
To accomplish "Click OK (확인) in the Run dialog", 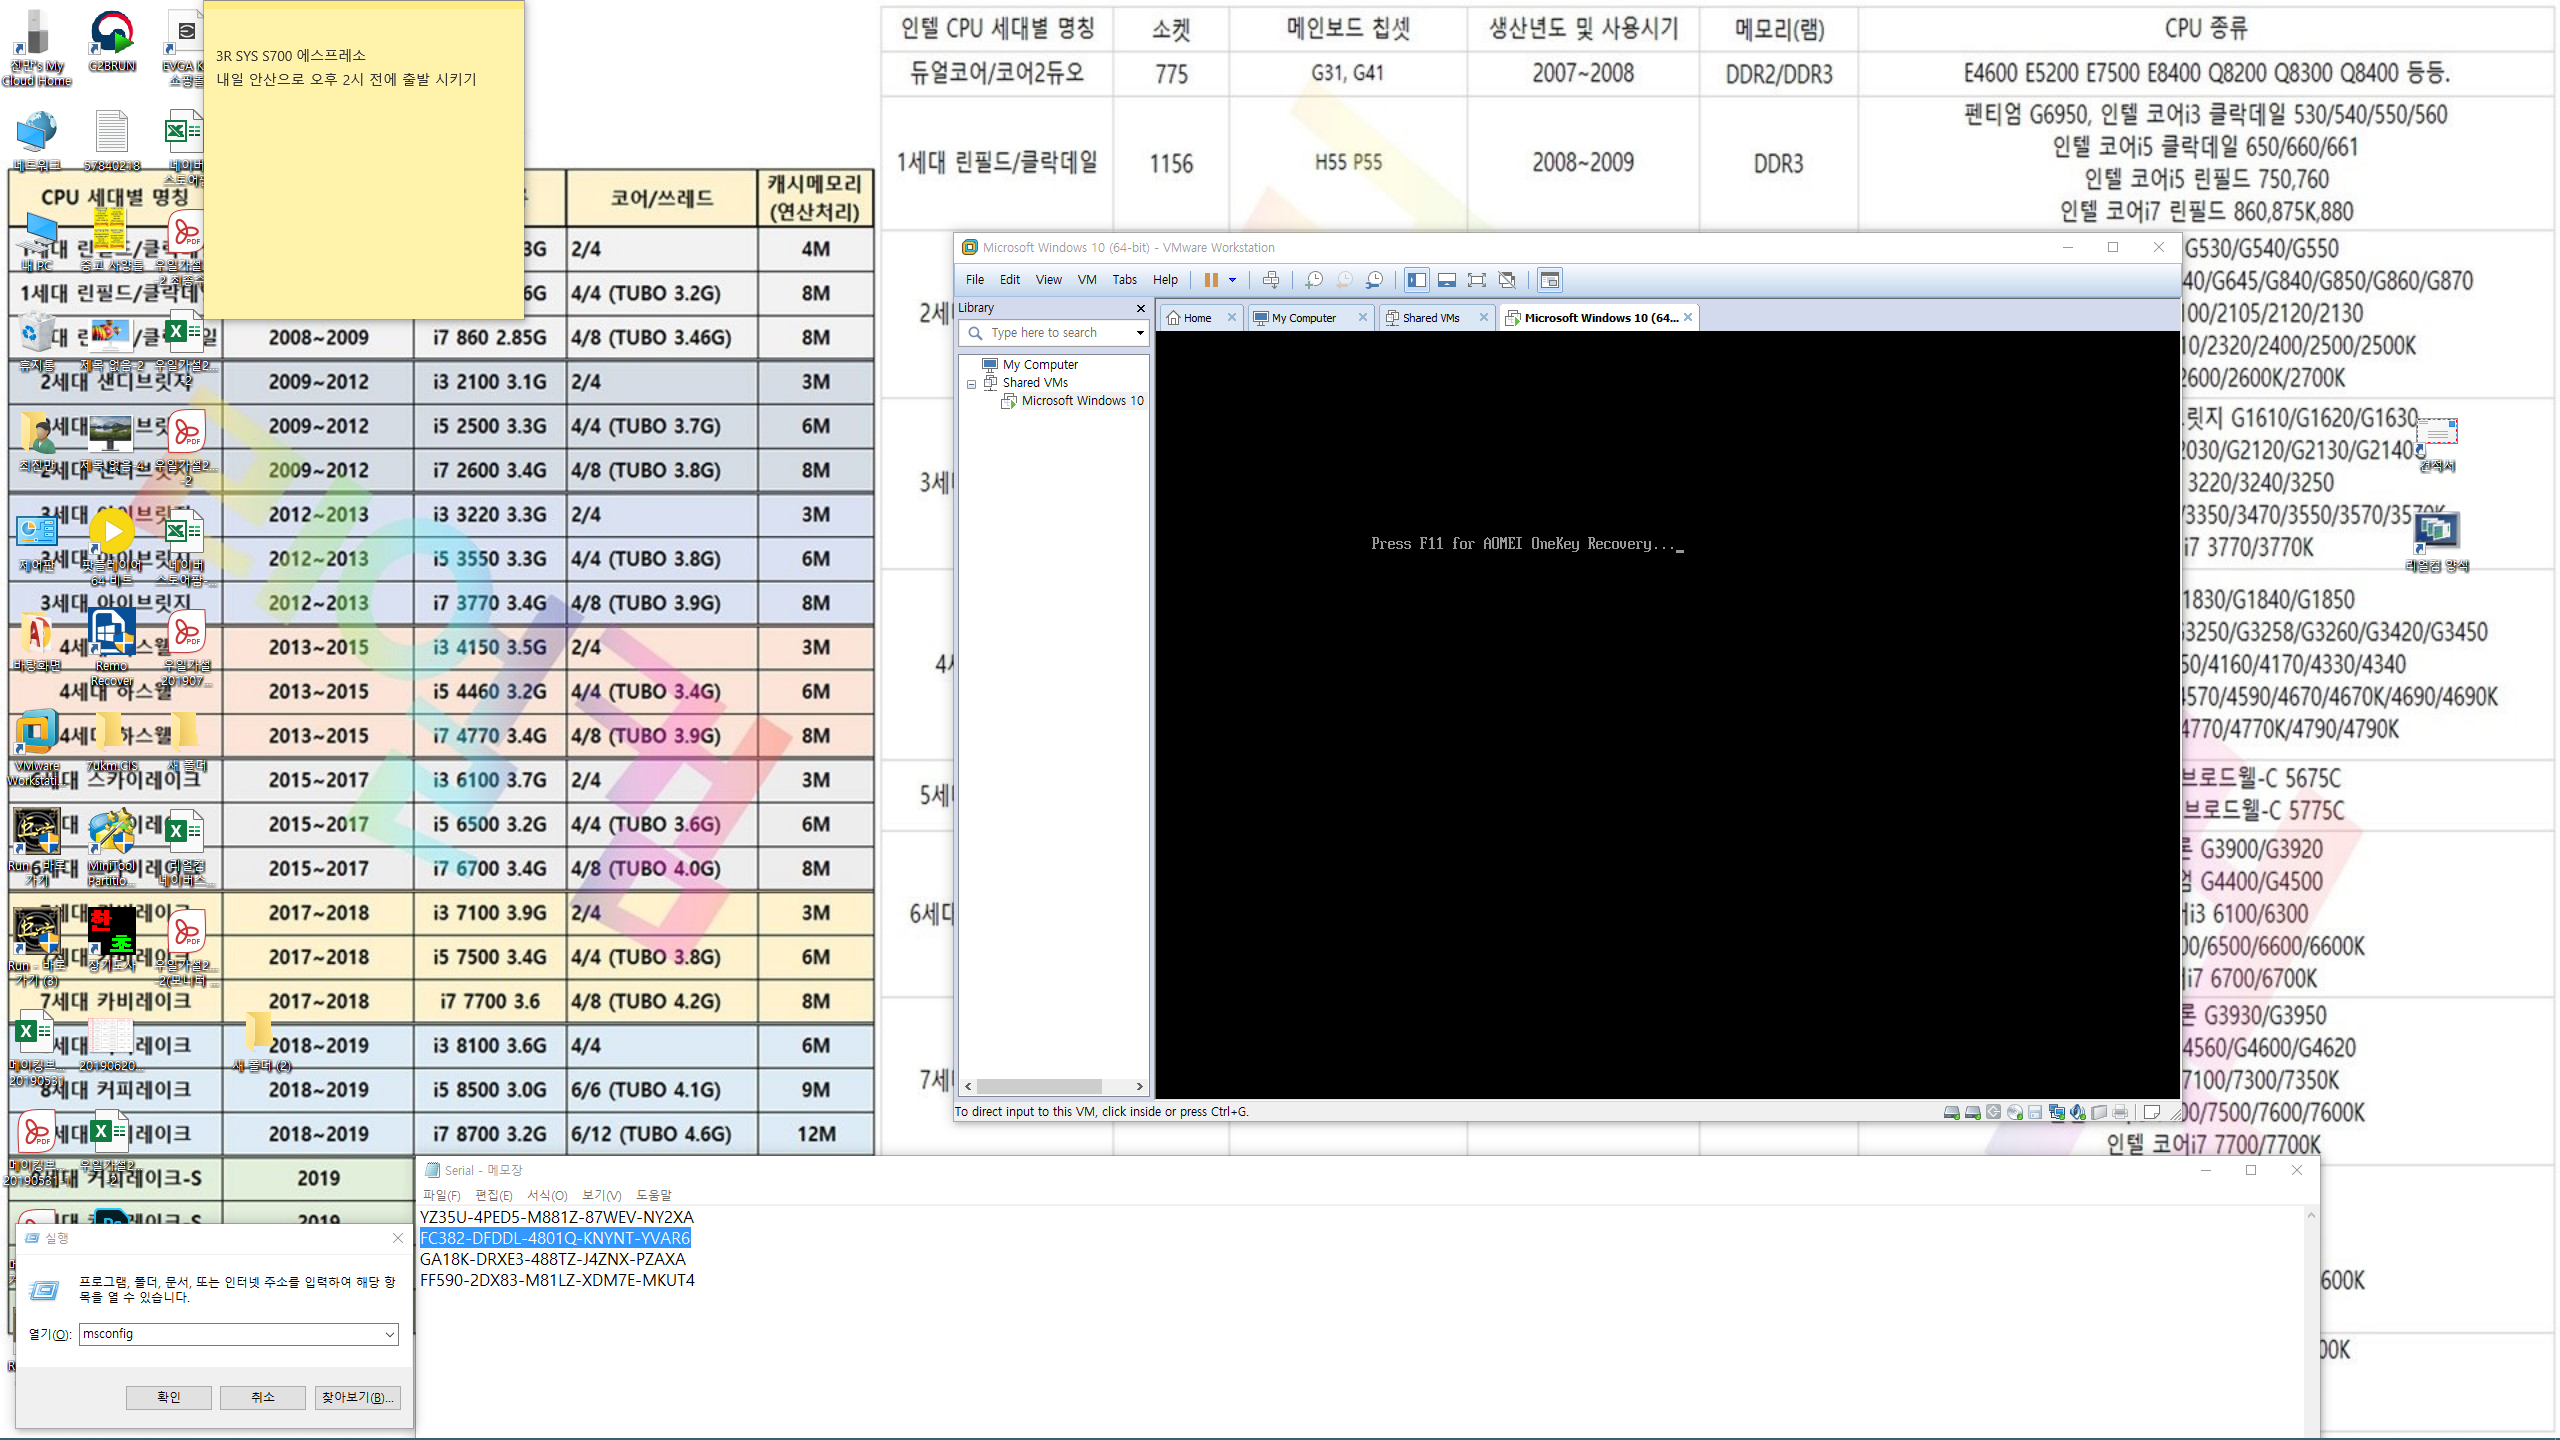I will pyautogui.click(x=168, y=1397).
